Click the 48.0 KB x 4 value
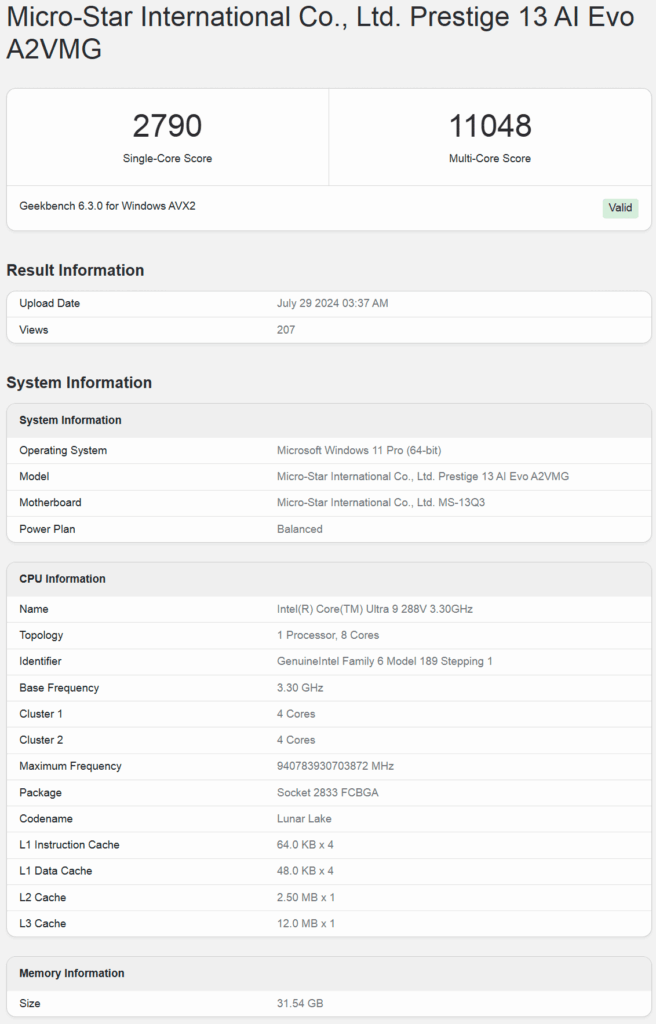Viewport: 656px width, 1024px height. click(x=305, y=871)
